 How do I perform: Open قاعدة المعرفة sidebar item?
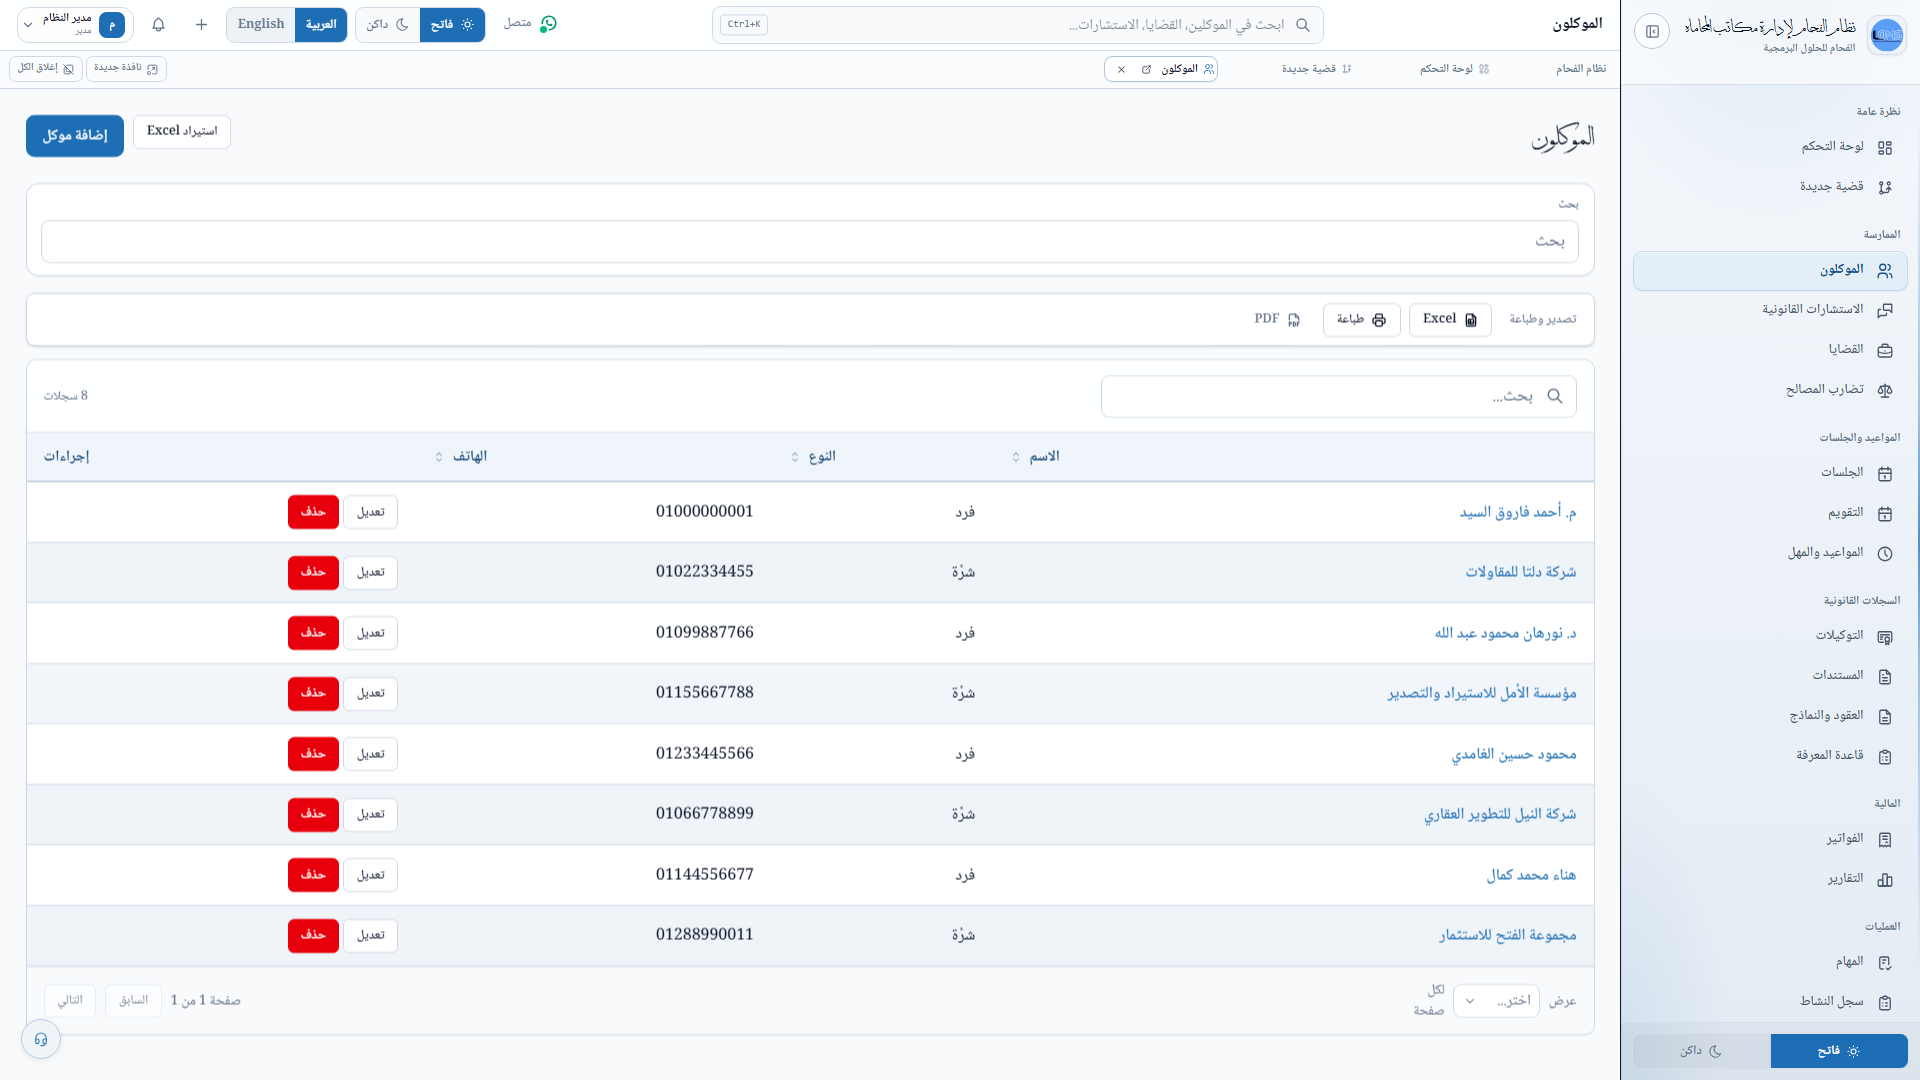point(1770,756)
